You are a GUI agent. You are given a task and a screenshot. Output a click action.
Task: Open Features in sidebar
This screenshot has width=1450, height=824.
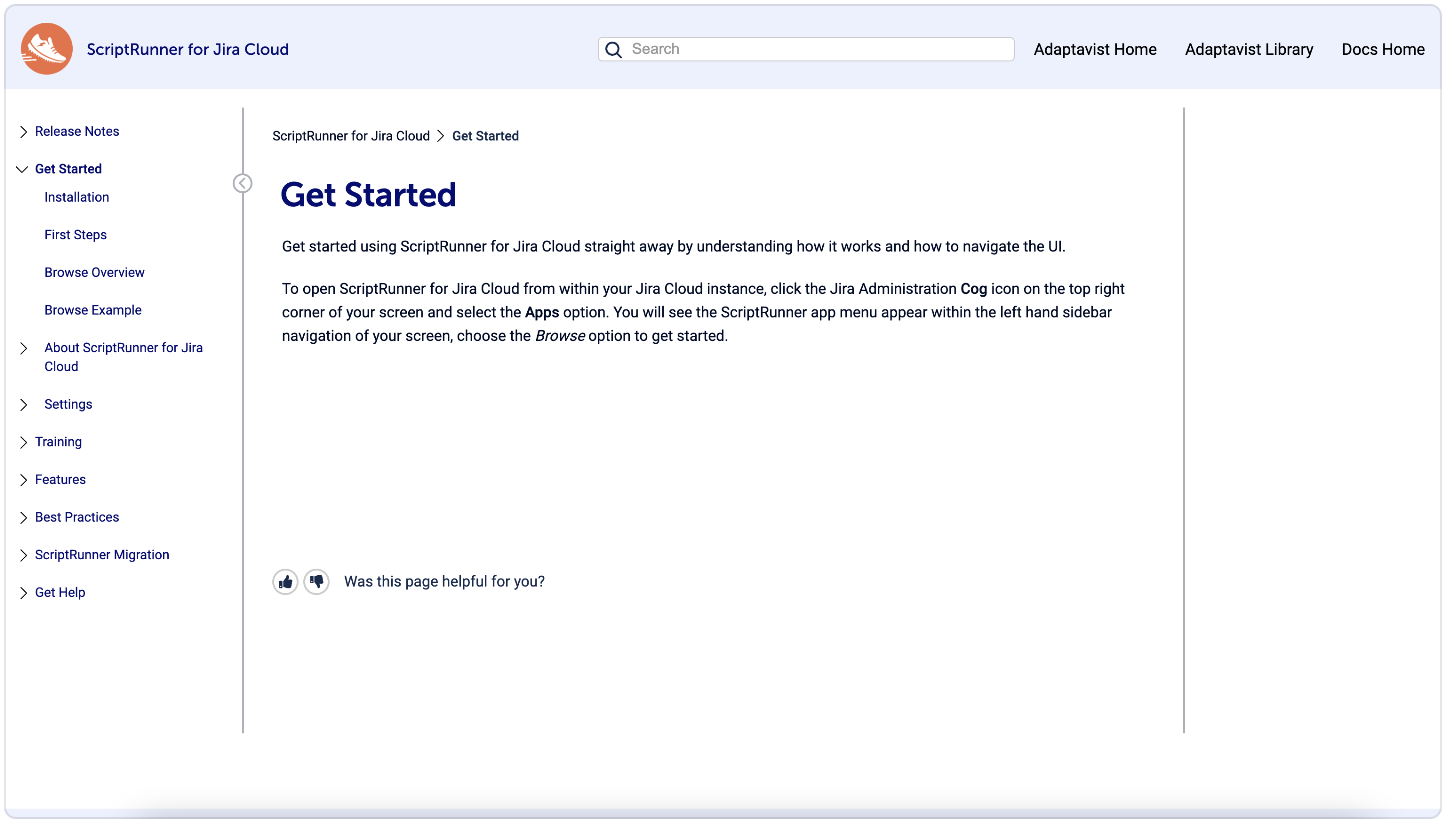pos(60,480)
